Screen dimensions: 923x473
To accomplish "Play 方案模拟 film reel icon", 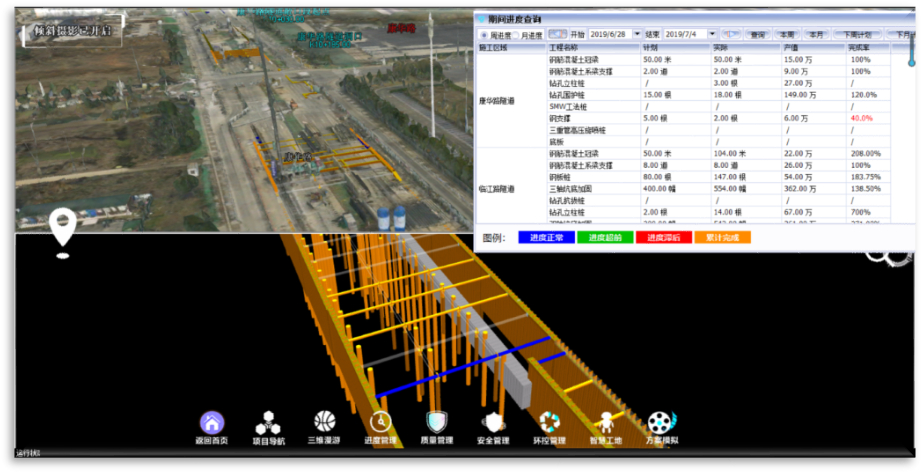I will (x=661, y=423).
